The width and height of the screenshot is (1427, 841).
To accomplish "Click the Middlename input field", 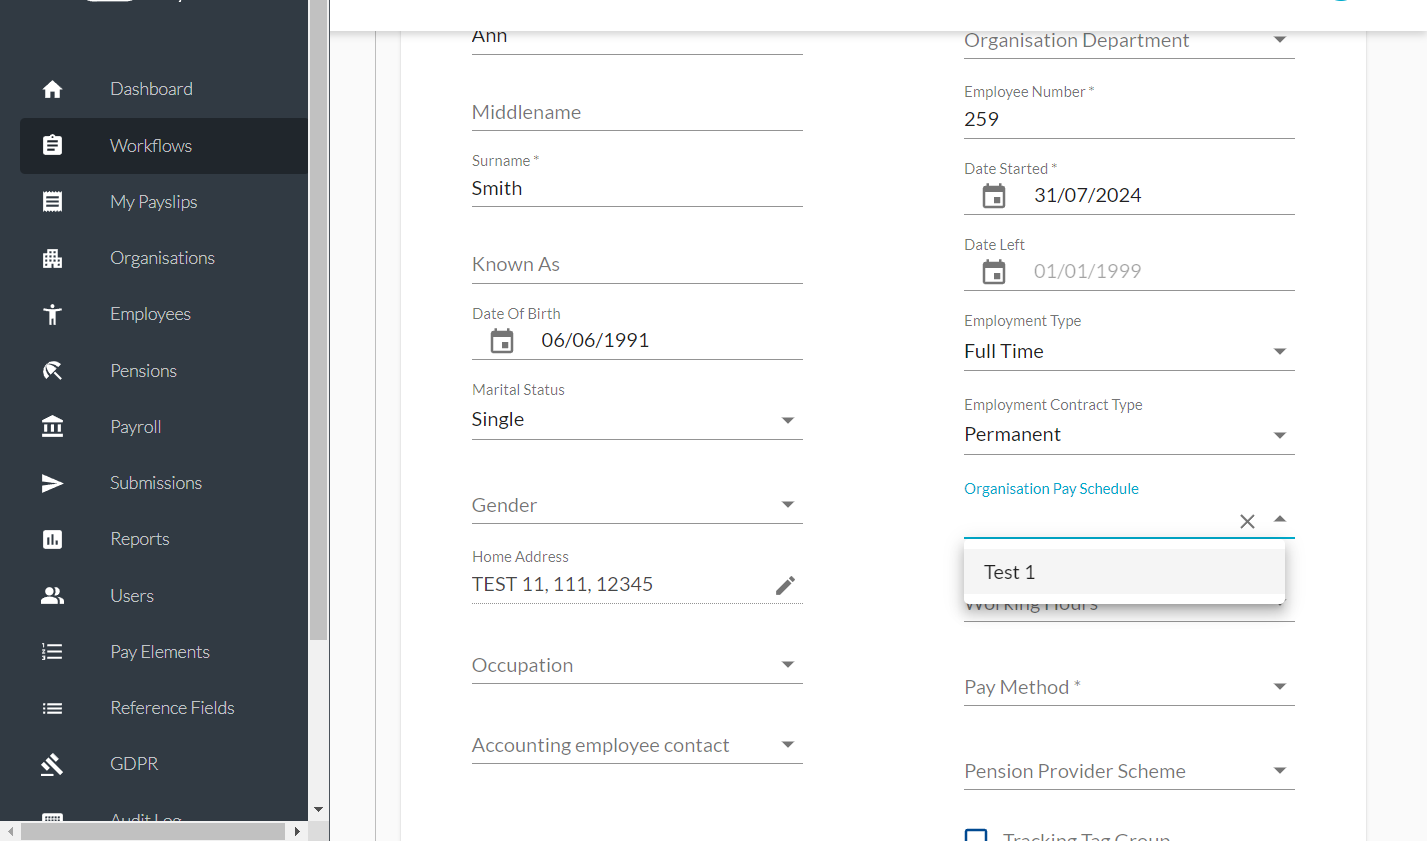I will 637,112.
